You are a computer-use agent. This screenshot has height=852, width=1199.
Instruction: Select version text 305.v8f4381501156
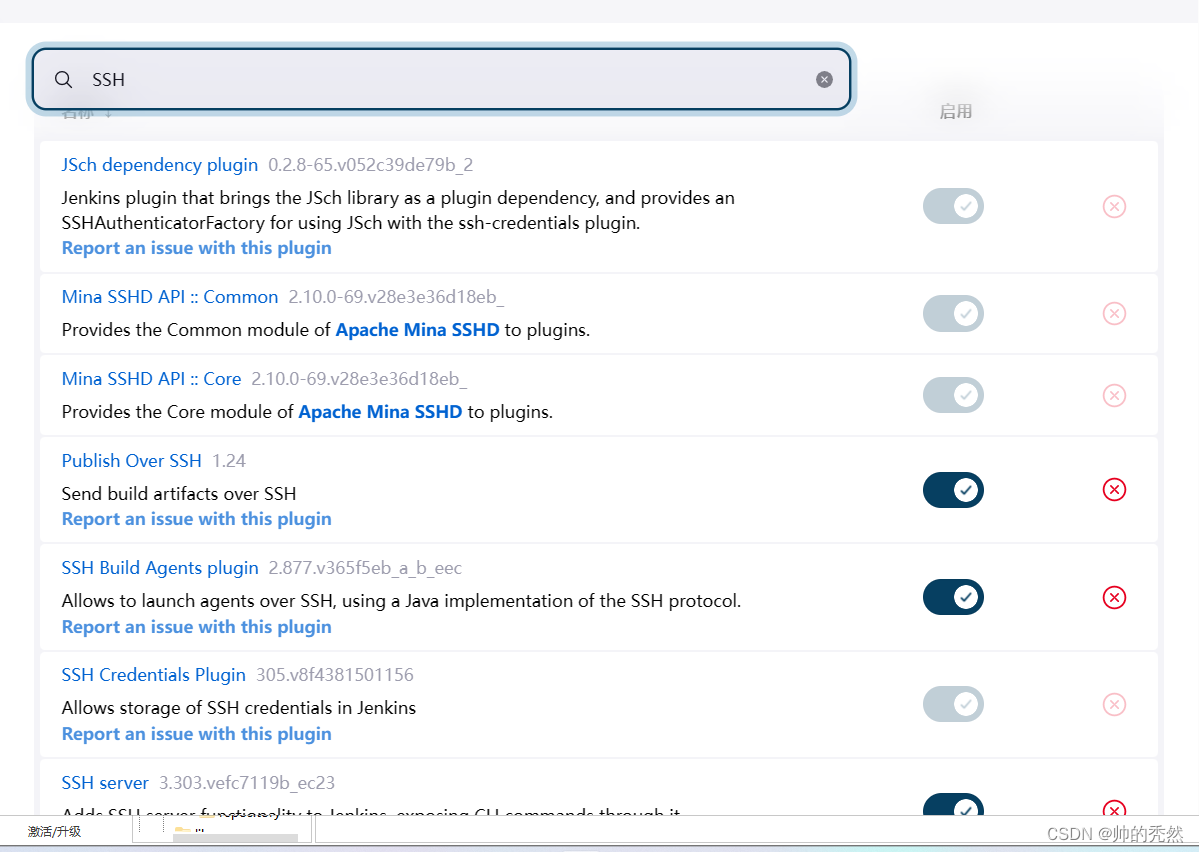pos(335,675)
